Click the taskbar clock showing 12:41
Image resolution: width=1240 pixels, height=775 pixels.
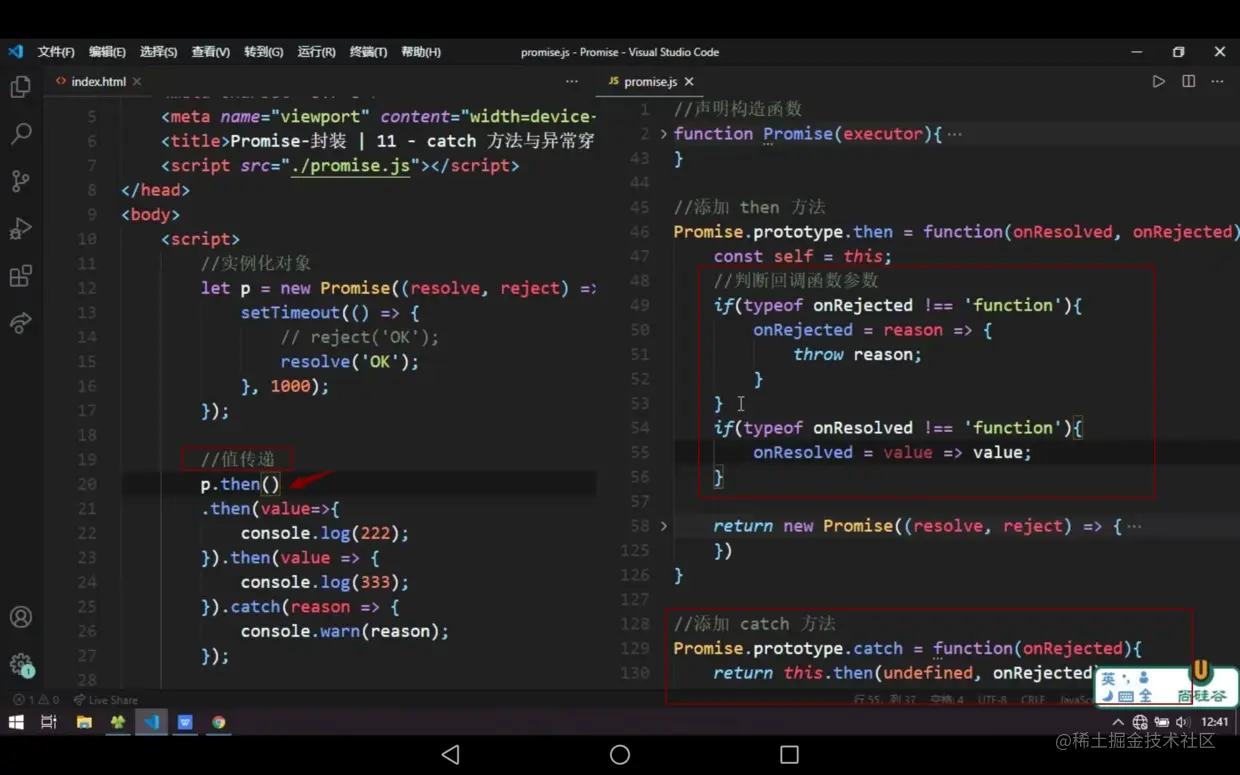tap(1215, 722)
